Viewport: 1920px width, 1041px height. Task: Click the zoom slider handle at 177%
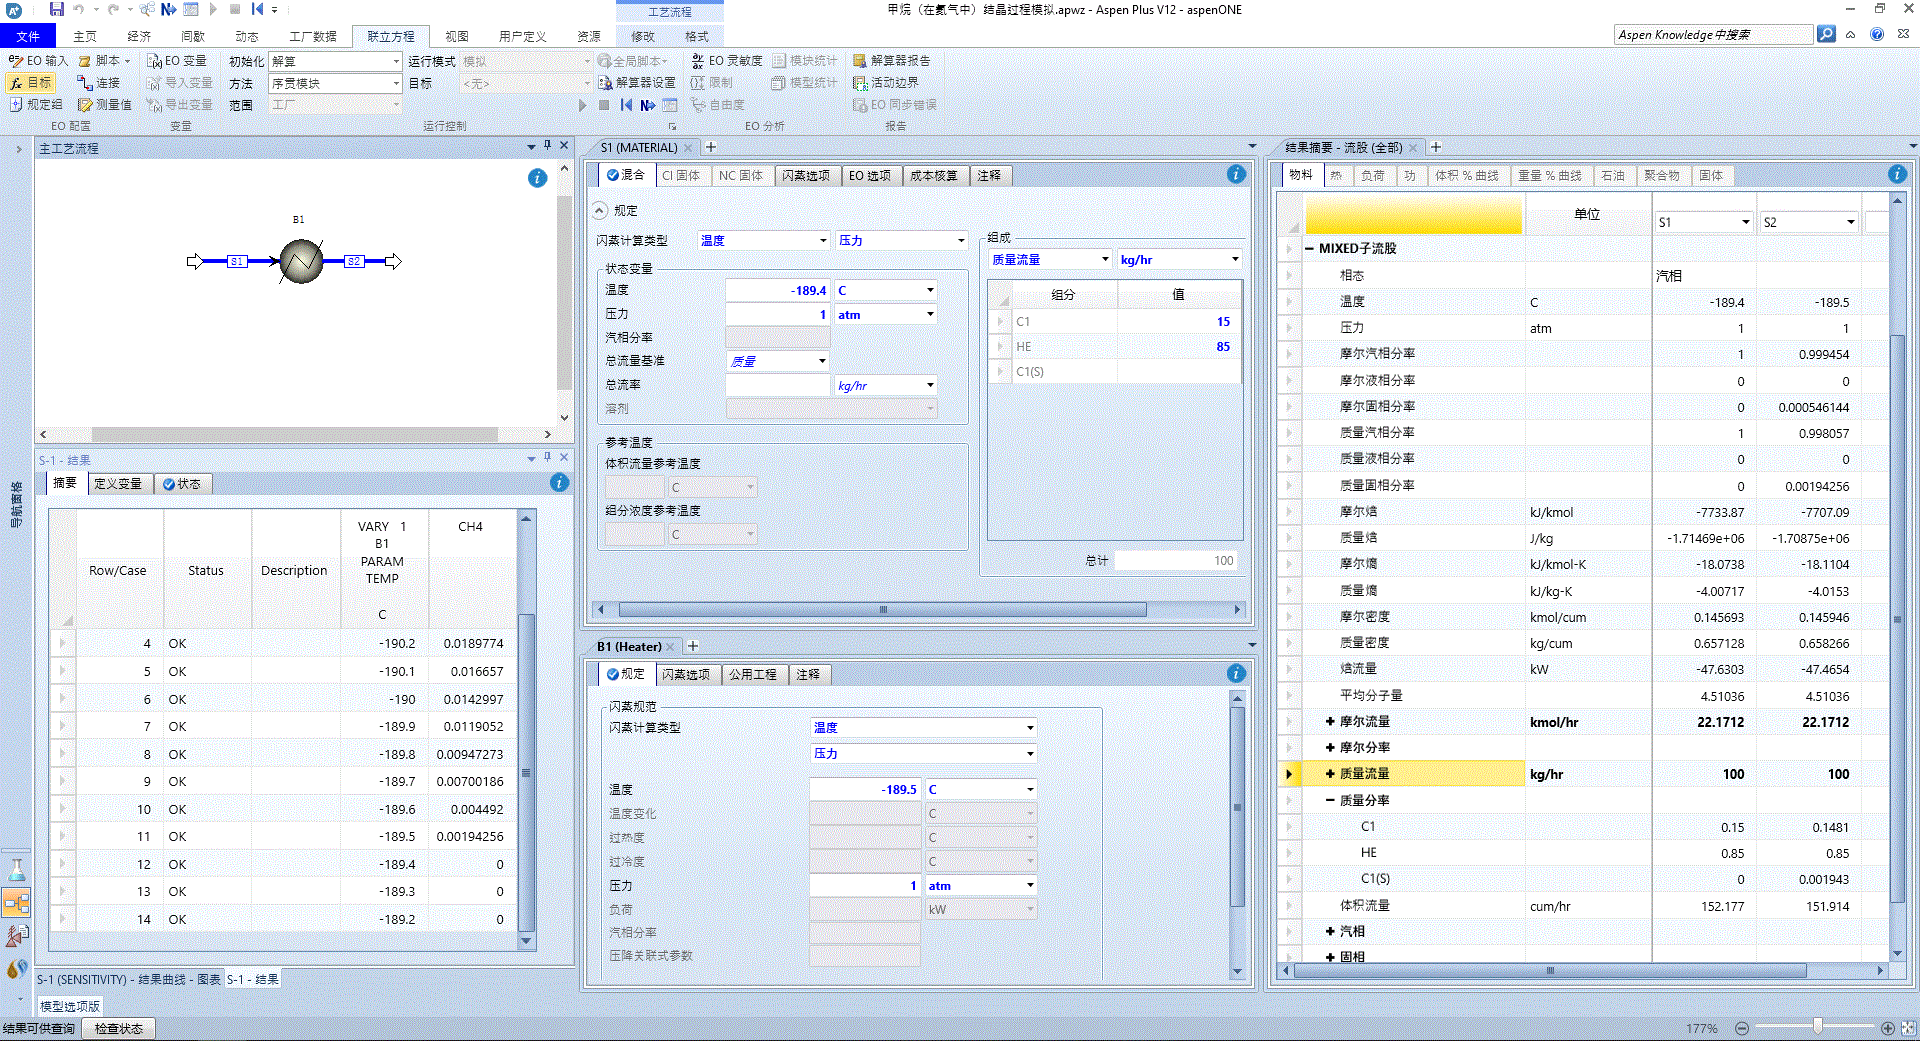tap(1818, 1026)
